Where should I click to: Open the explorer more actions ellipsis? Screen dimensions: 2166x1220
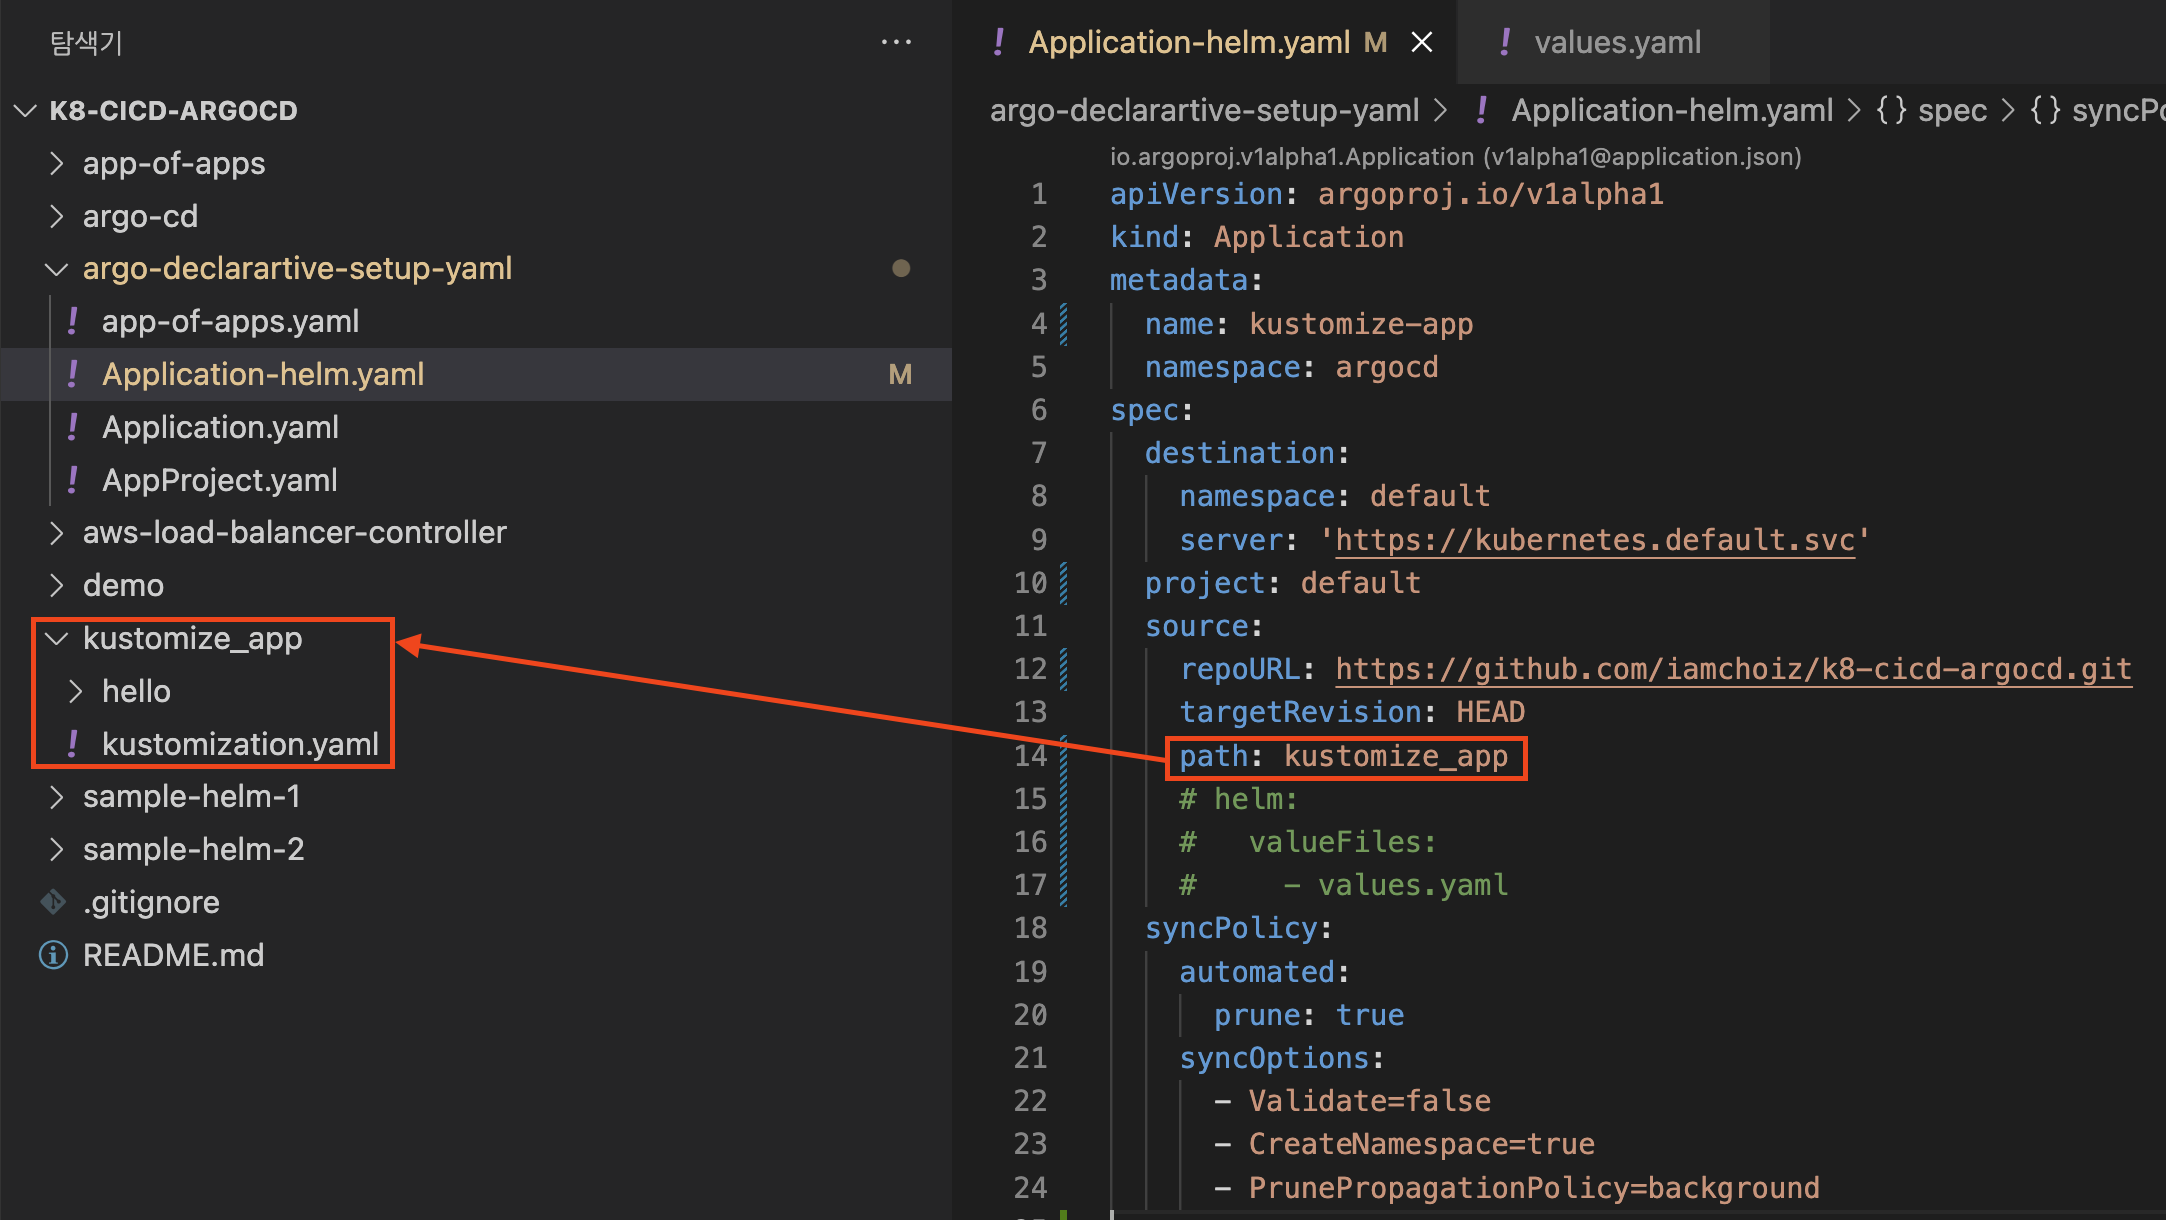(x=896, y=42)
